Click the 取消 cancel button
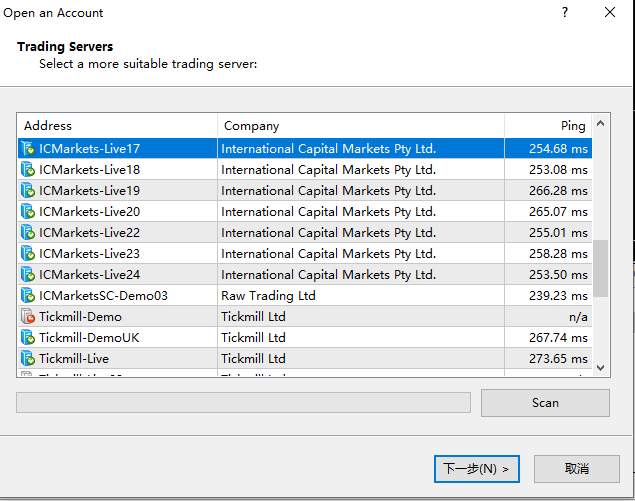This screenshot has width=635, height=501. (577, 469)
